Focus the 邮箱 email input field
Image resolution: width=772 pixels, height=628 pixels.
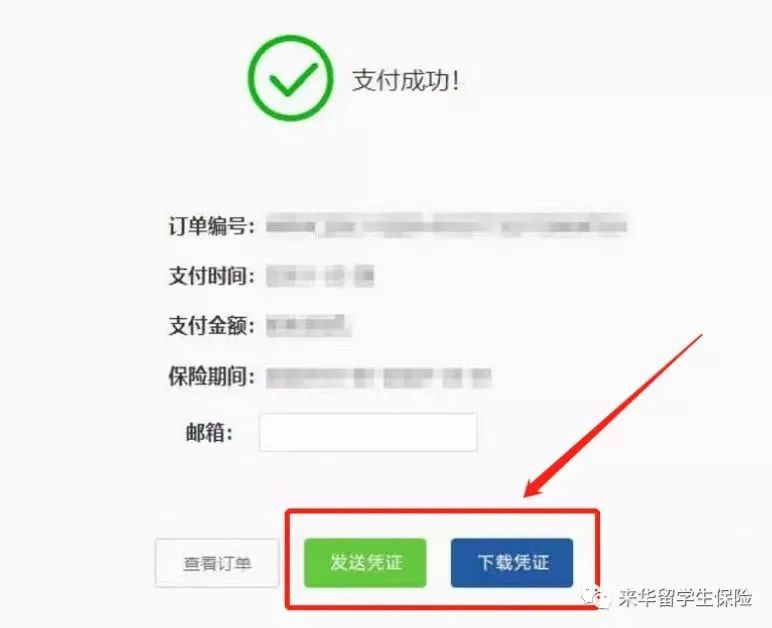pos(368,432)
